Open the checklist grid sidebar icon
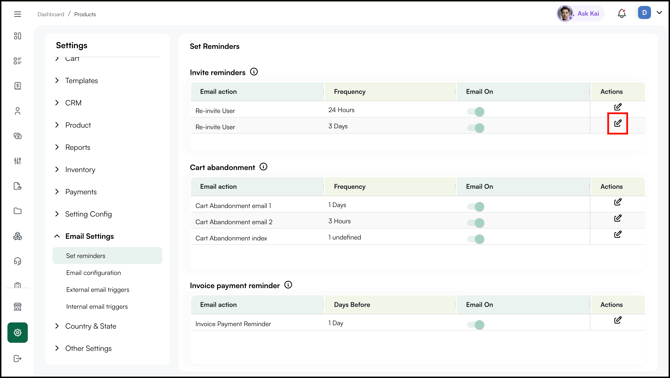 (18, 61)
